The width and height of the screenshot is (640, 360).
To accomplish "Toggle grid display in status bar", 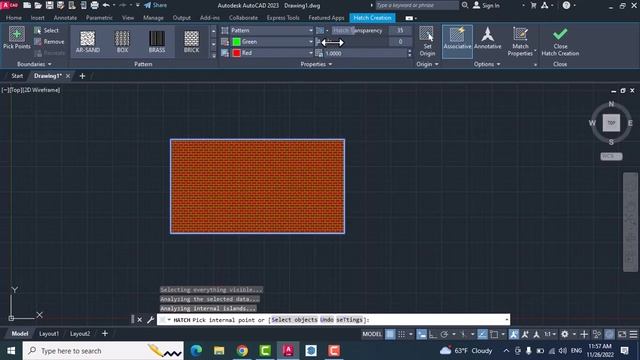I will pyautogui.click(x=390, y=334).
